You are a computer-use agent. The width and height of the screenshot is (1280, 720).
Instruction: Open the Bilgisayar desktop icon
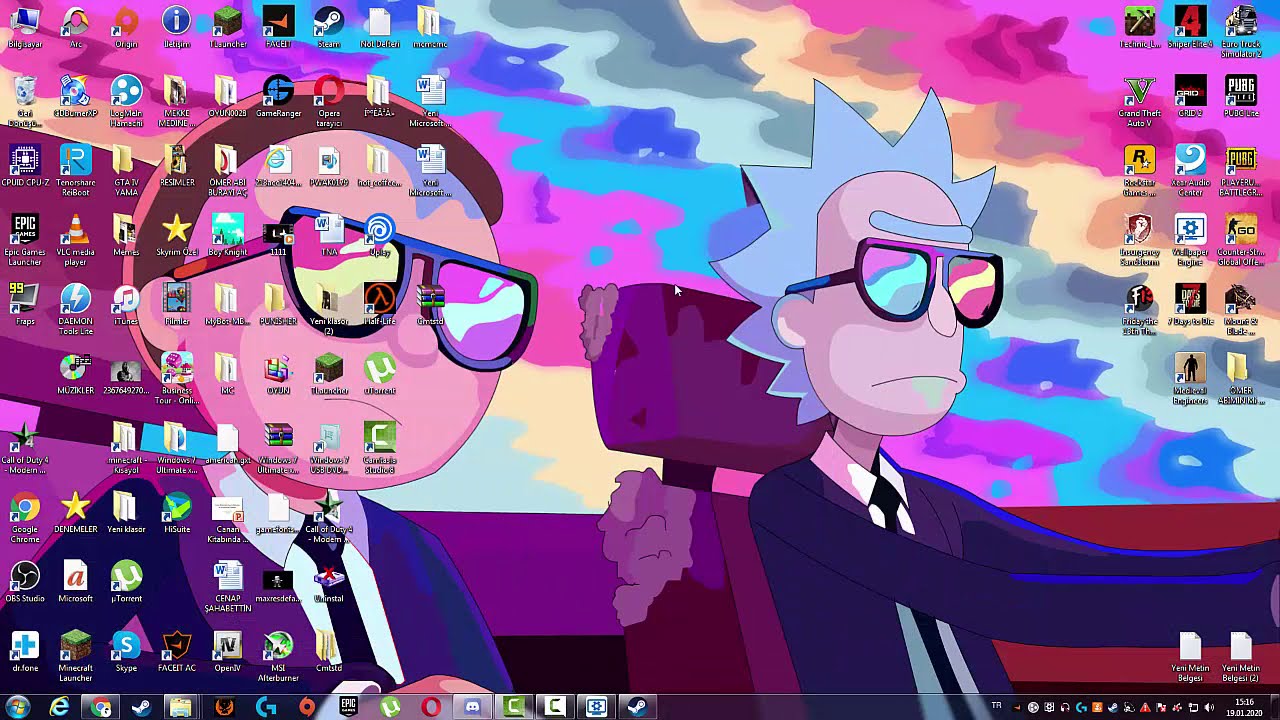pos(24,27)
